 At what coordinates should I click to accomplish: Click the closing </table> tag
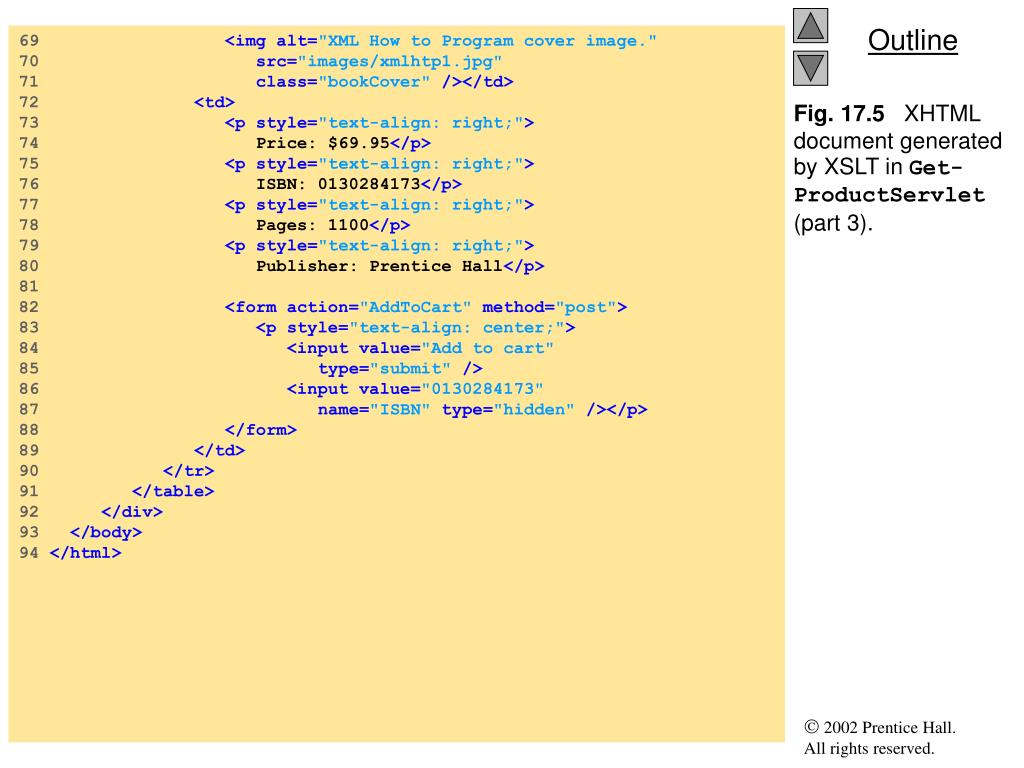[173, 491]
